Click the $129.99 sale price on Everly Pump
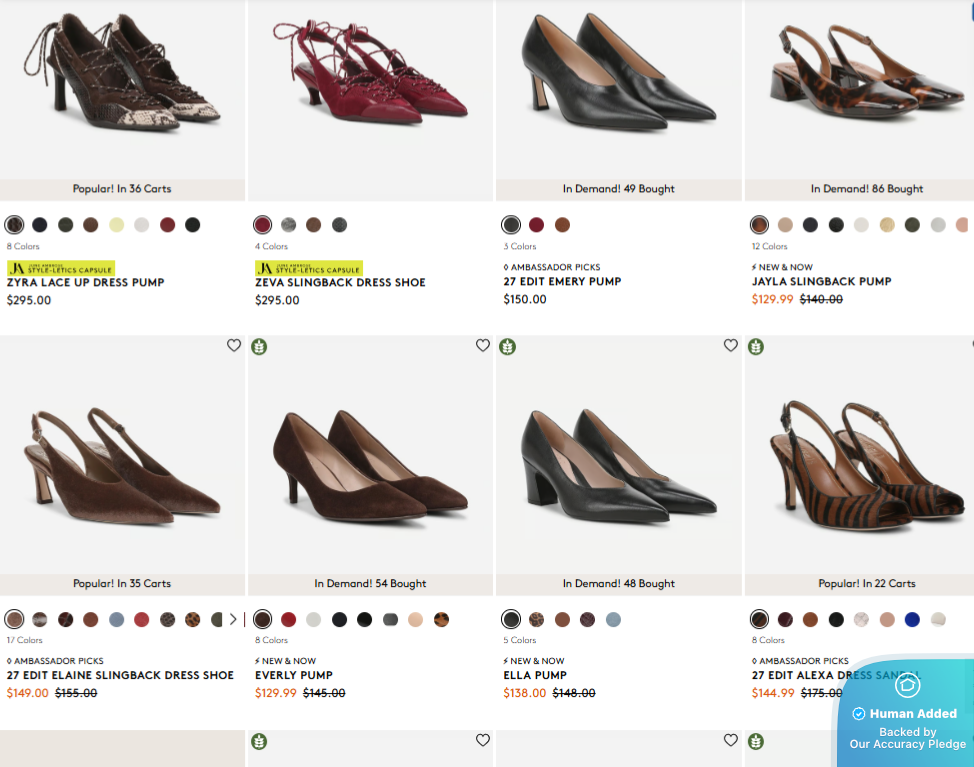Viewport: 974px width, 767px height. [276, 693]
